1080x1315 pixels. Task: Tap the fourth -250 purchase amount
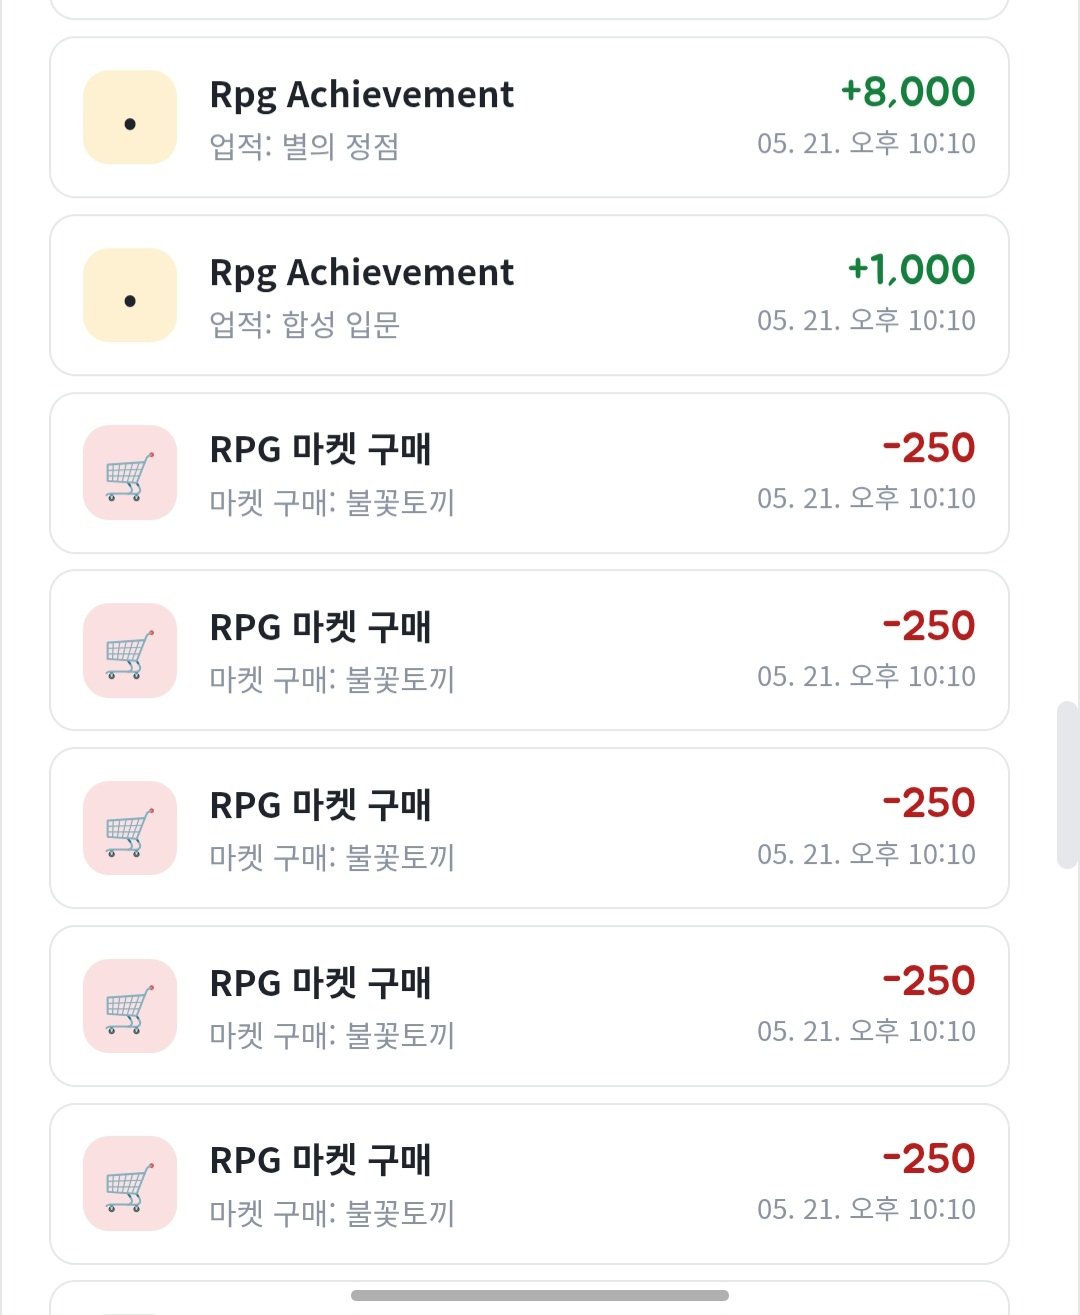coord(929,981)
